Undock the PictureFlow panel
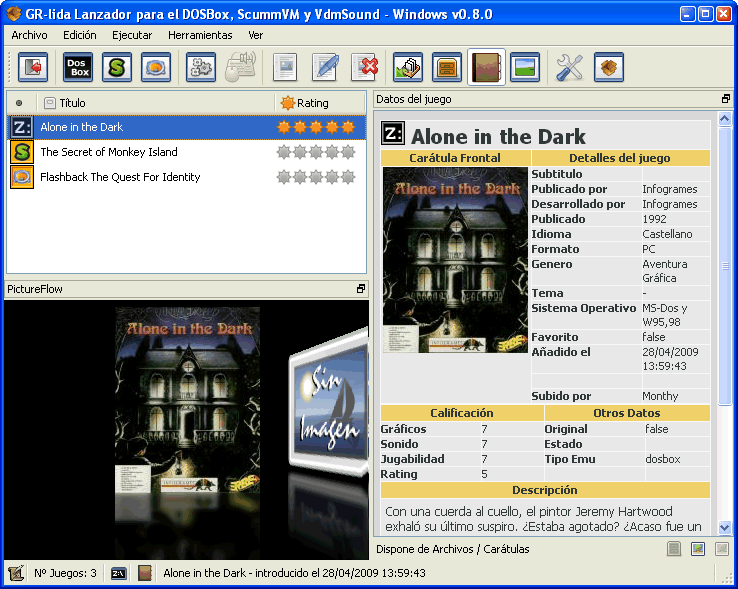 tap(361, 289)
